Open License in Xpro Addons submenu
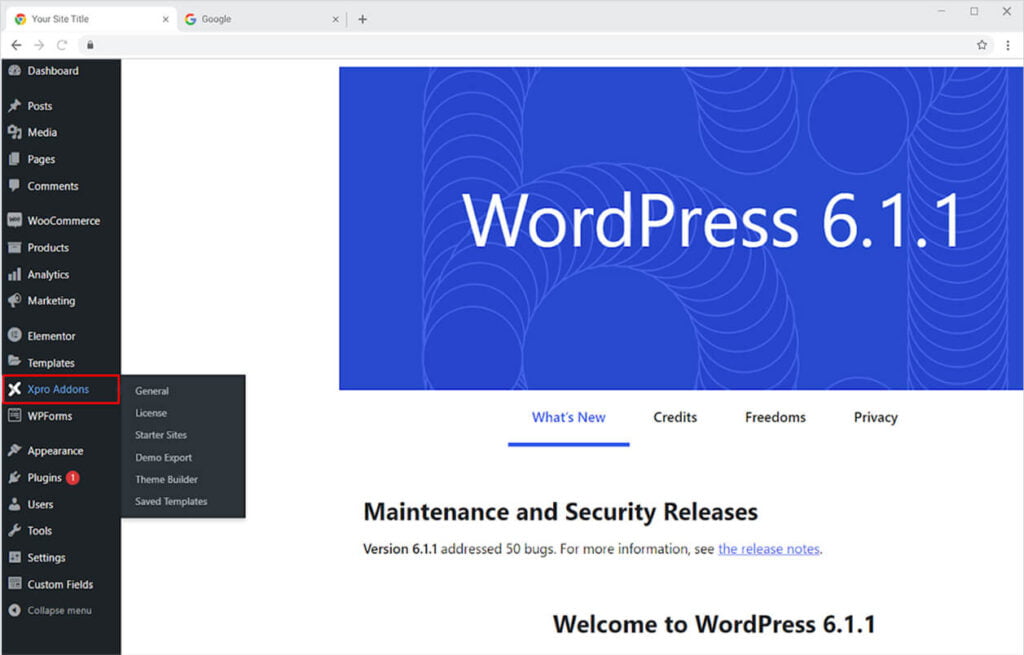The height and width of the screenshot is (655, 1024). [151, 413]
